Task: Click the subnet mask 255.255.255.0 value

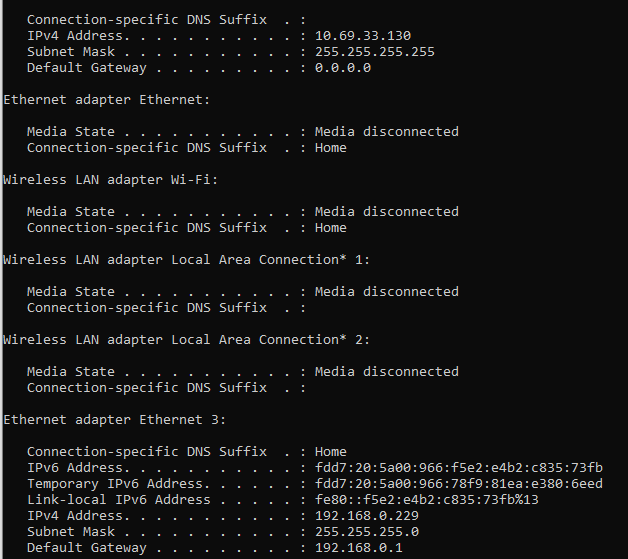Action: click(366, 532)
